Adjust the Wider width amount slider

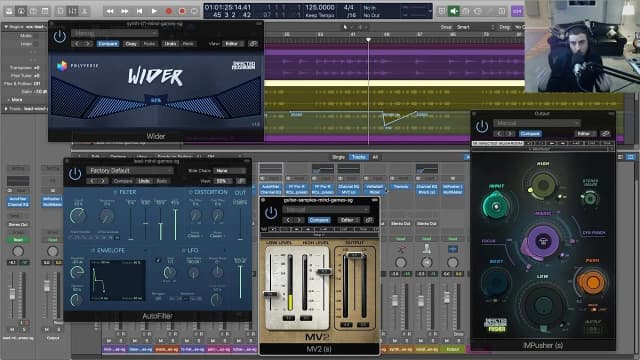tap(156, 100)
